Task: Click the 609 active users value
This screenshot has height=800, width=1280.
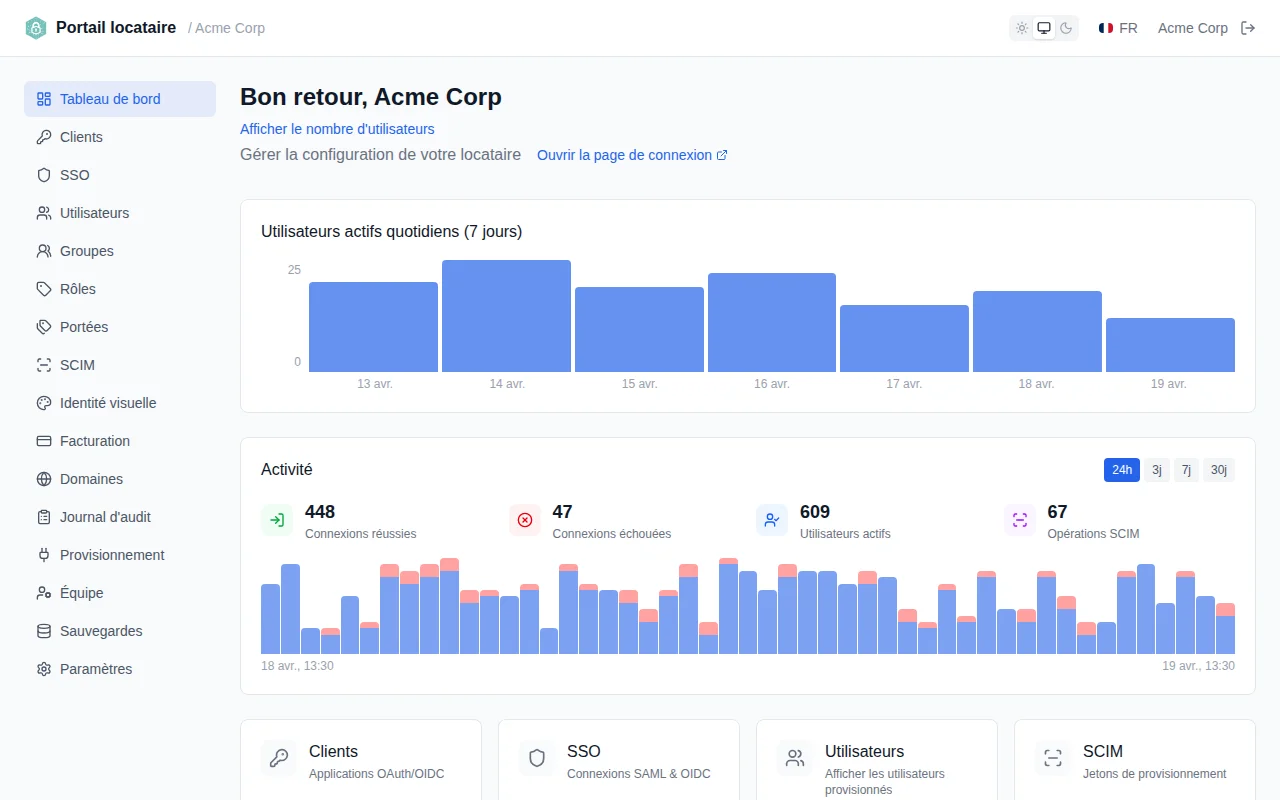Action: pyautogui.click(x=815, y=512)
